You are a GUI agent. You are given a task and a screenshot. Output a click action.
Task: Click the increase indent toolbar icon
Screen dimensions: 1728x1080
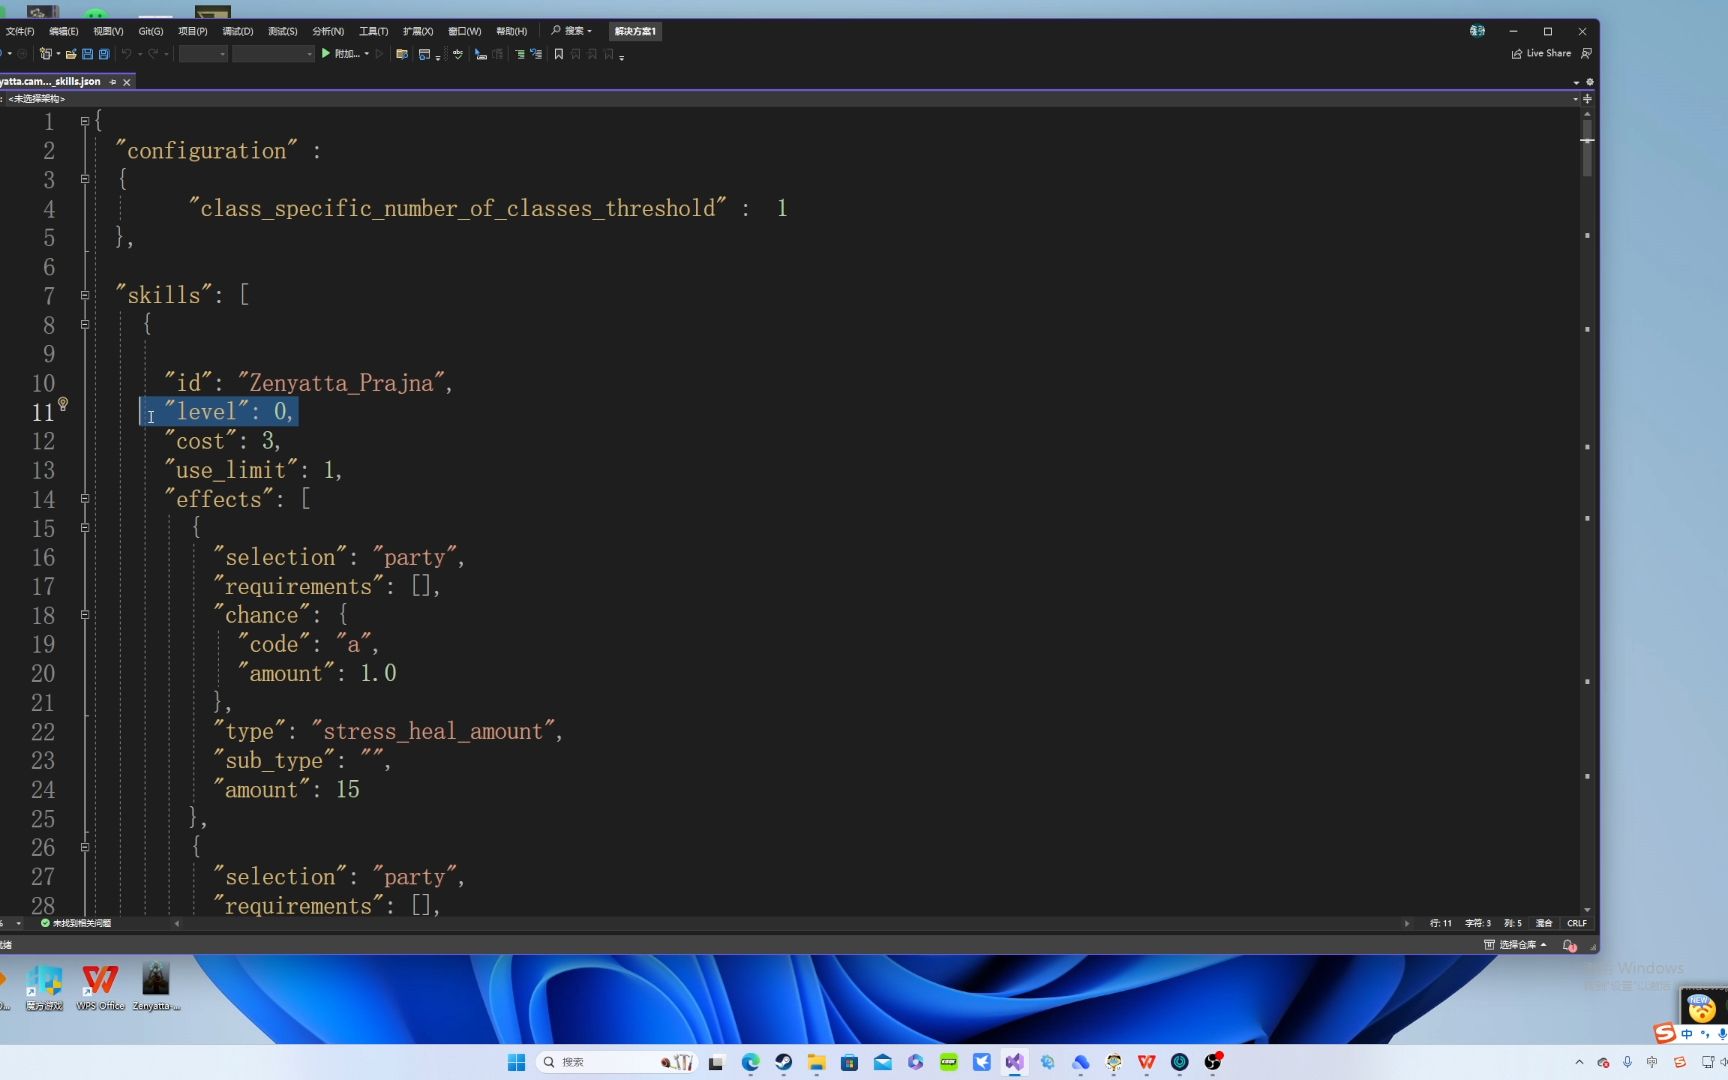(x=536, y=54)
